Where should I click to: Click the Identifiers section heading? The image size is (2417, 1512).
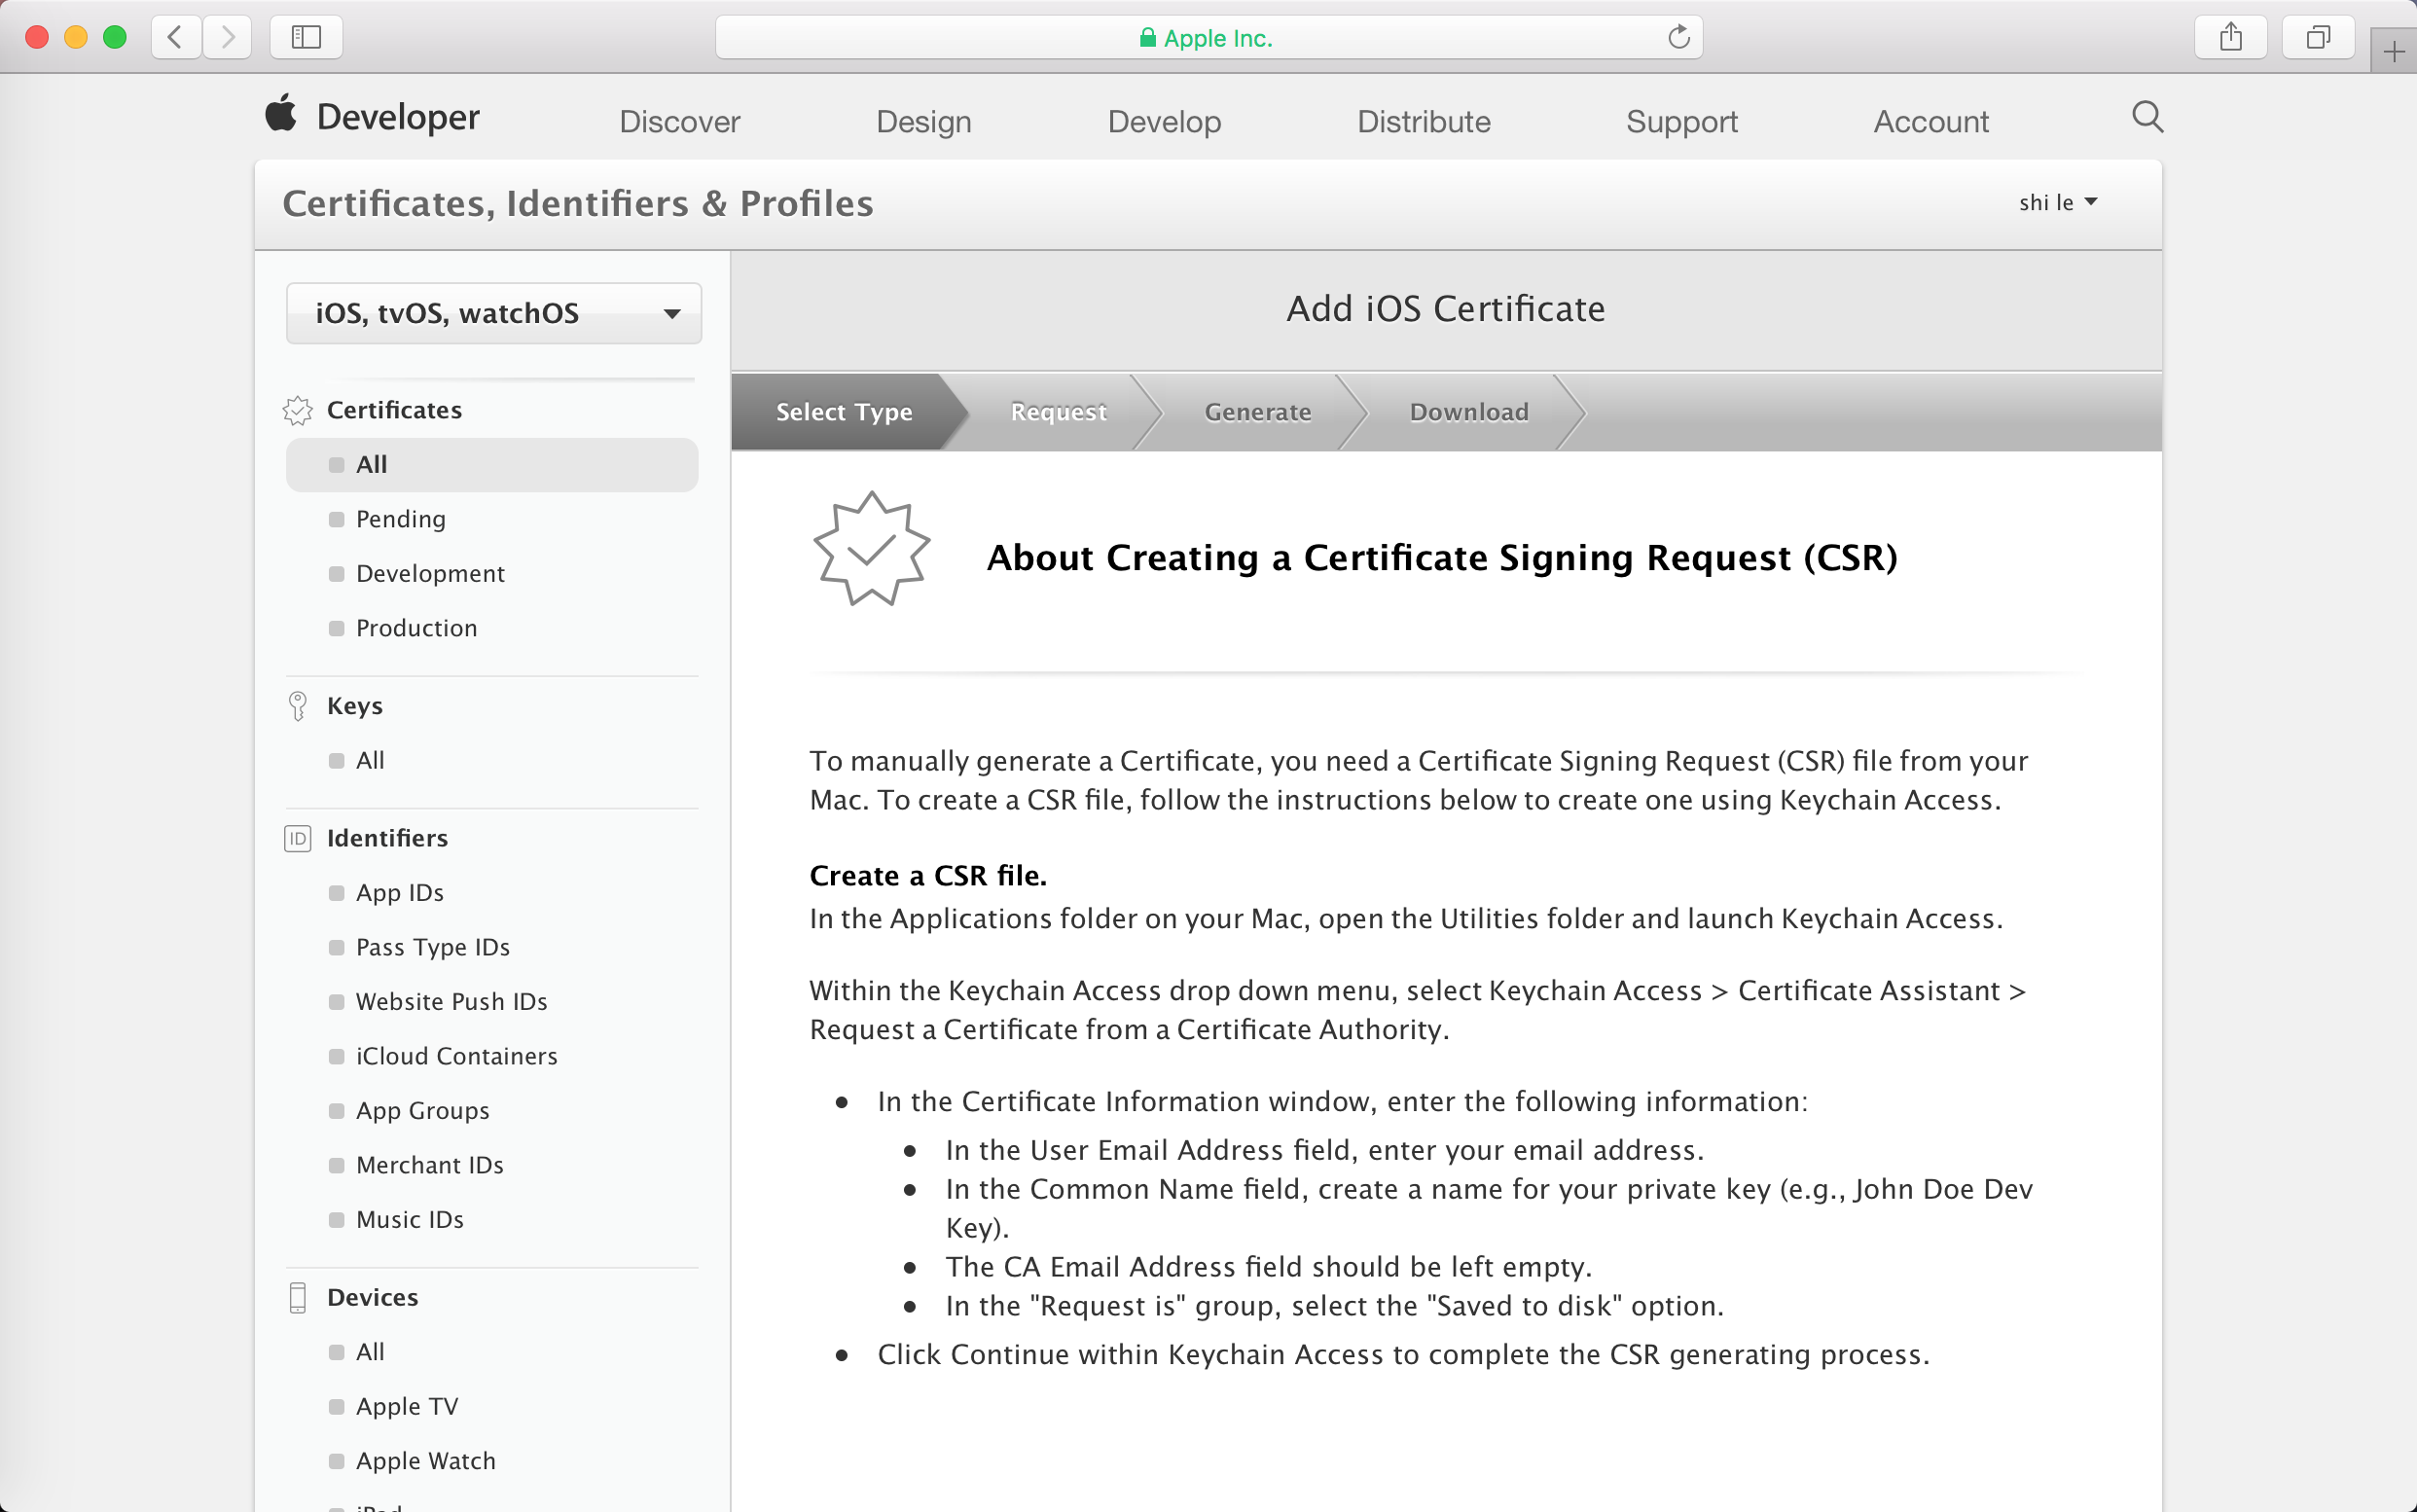pyautogui.click(x=387, y=838)
